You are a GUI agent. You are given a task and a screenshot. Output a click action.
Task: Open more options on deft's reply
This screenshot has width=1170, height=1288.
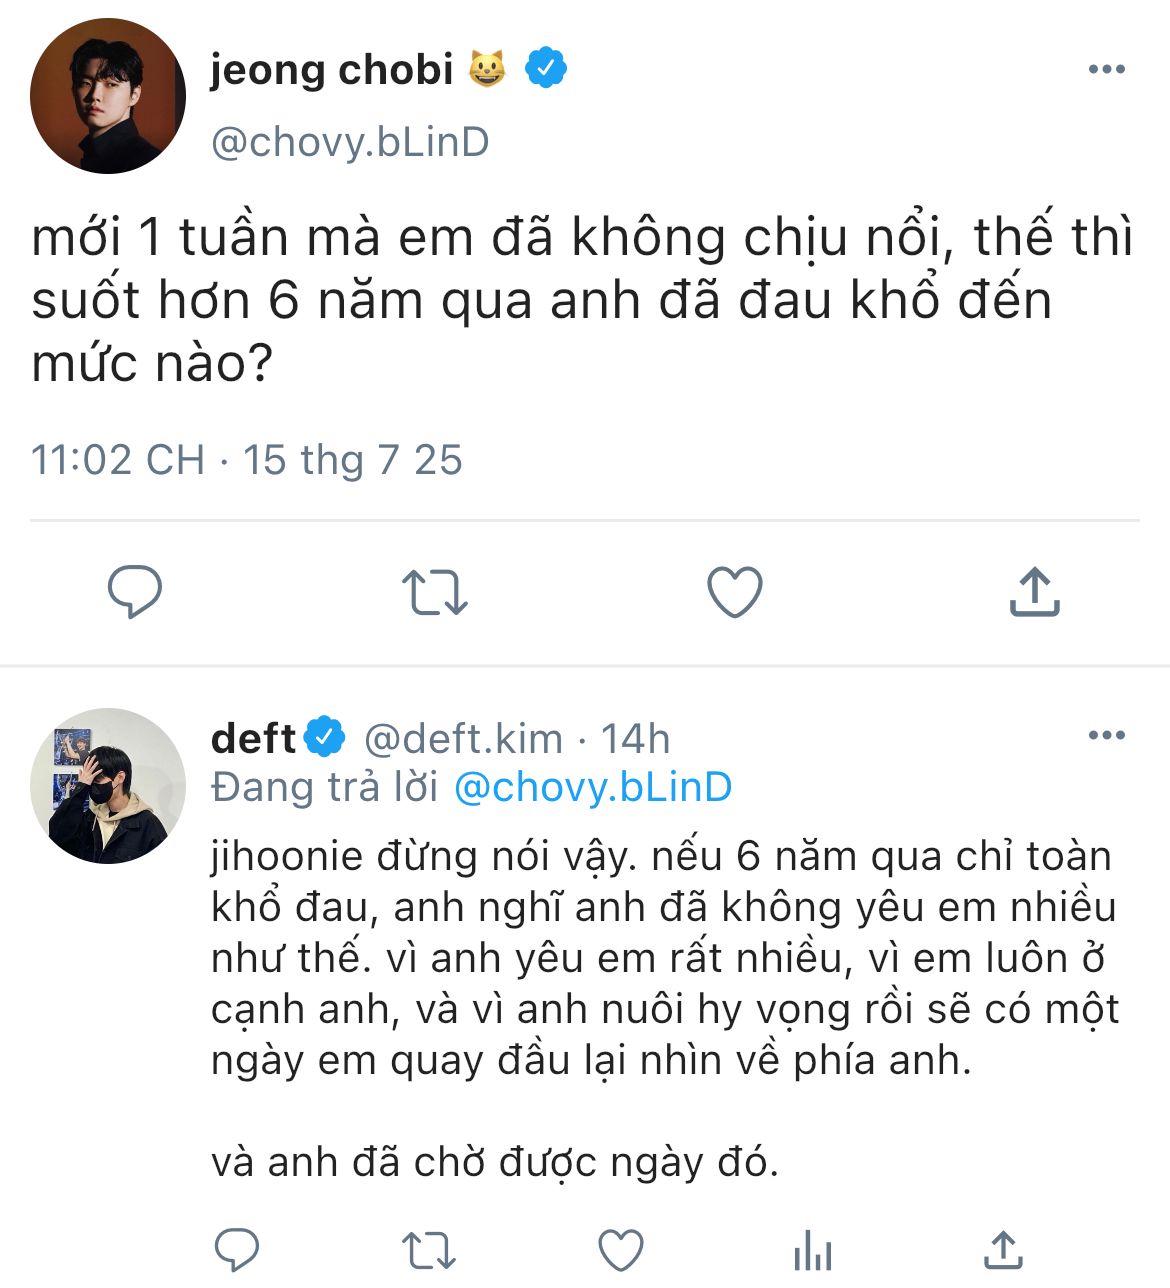(1106, 735)
